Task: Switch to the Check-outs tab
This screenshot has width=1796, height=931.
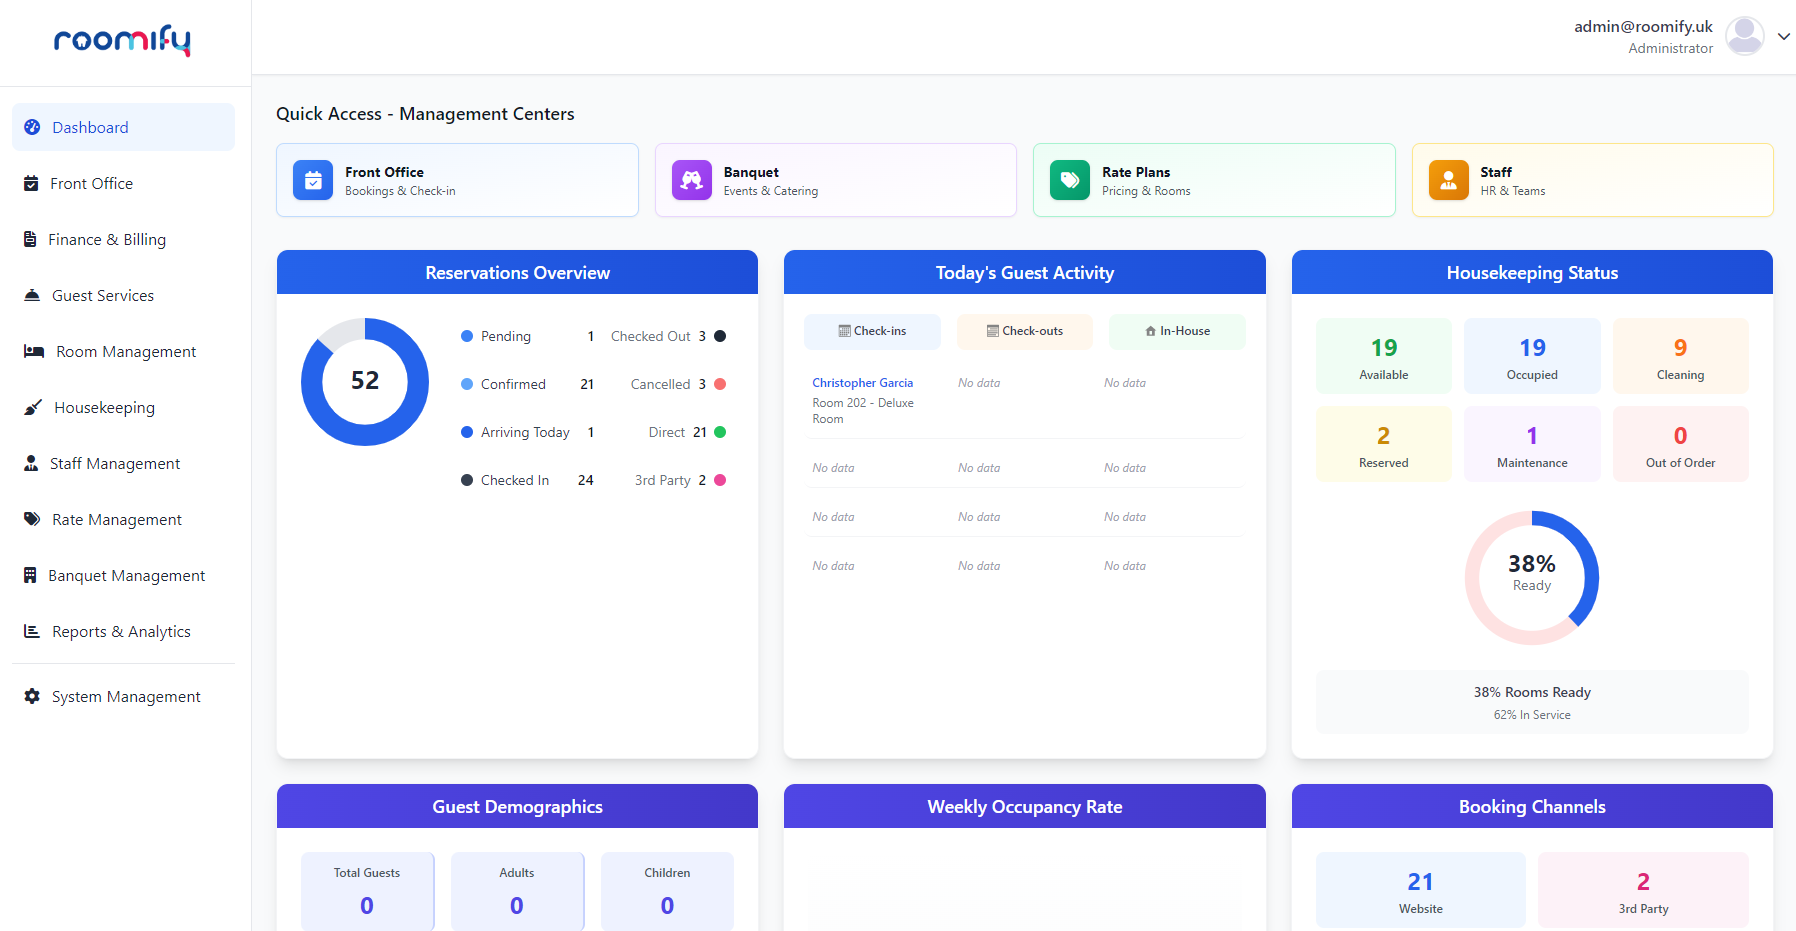Action: coord(1024,331)
